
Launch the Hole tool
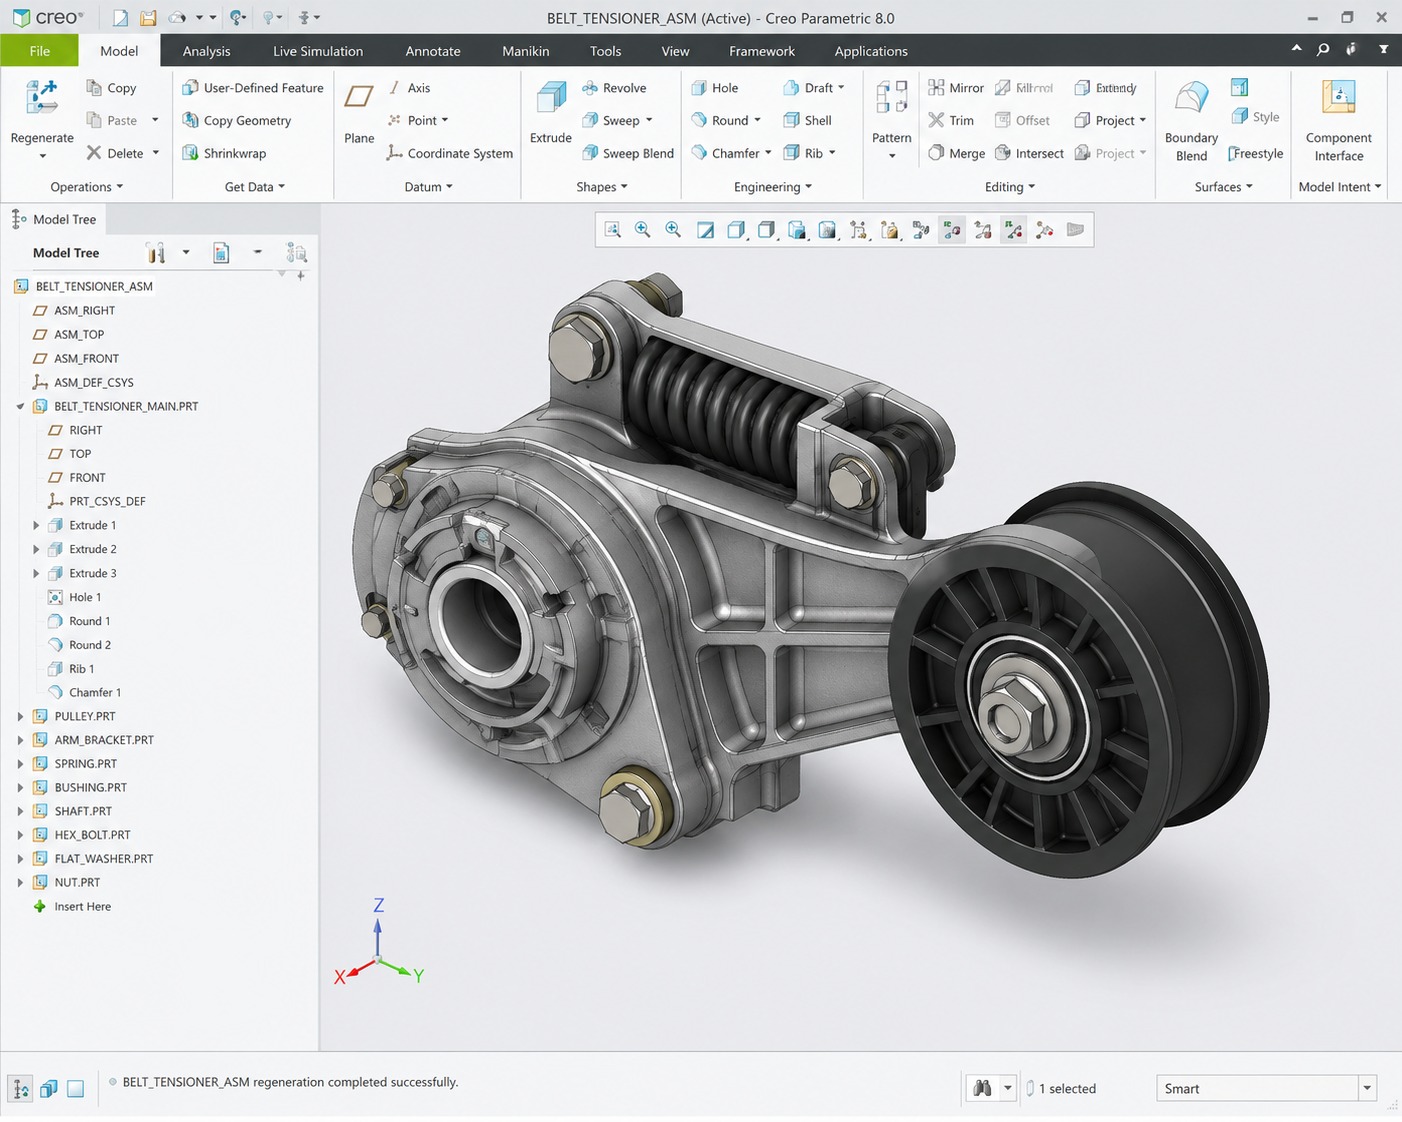[714, 88]
